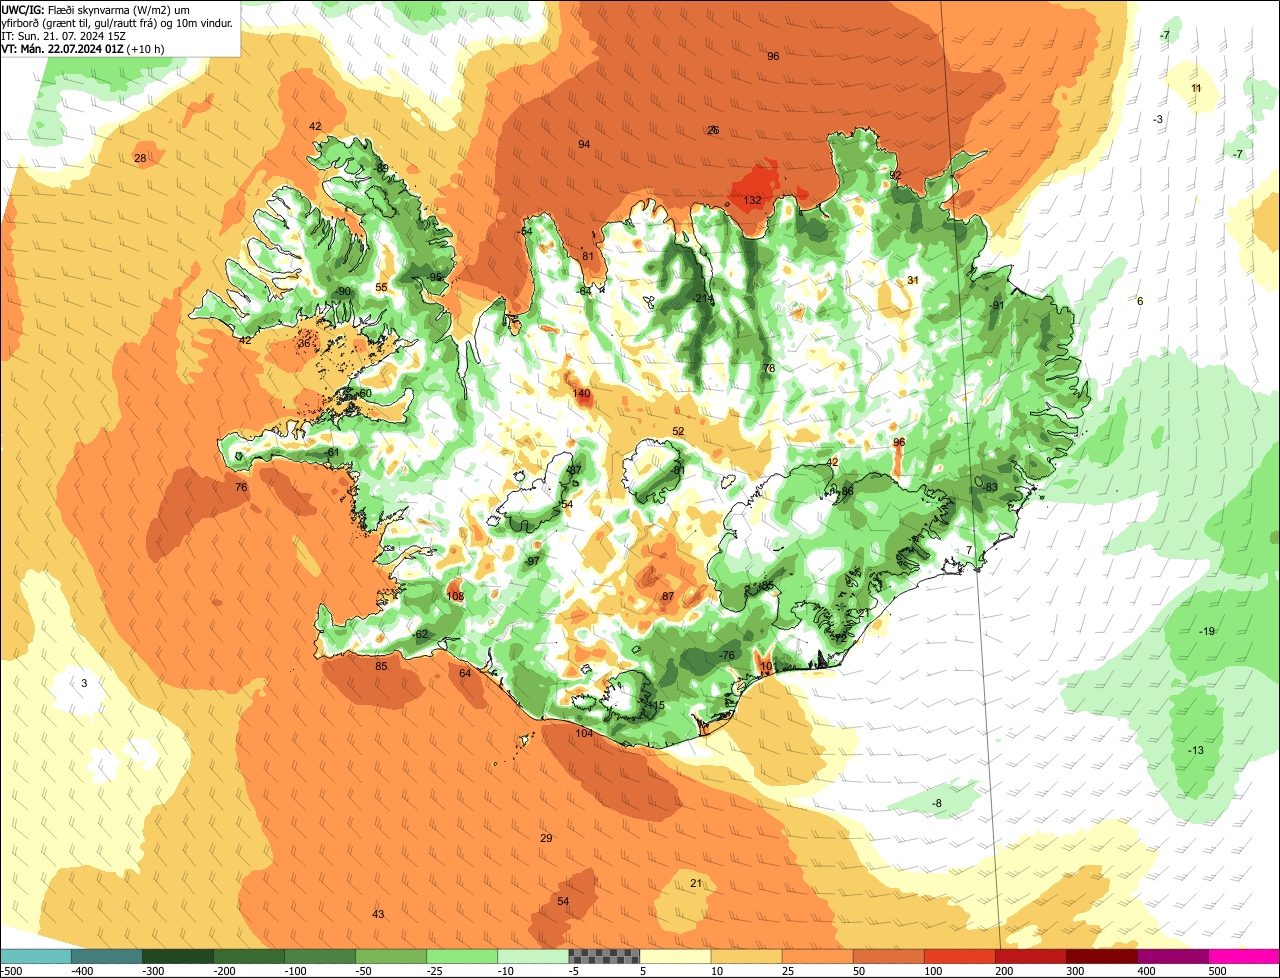This screenshot has width=1280, height=978.
Task: Click the map value 55 in the Westfjords
Action: [381, 287]
